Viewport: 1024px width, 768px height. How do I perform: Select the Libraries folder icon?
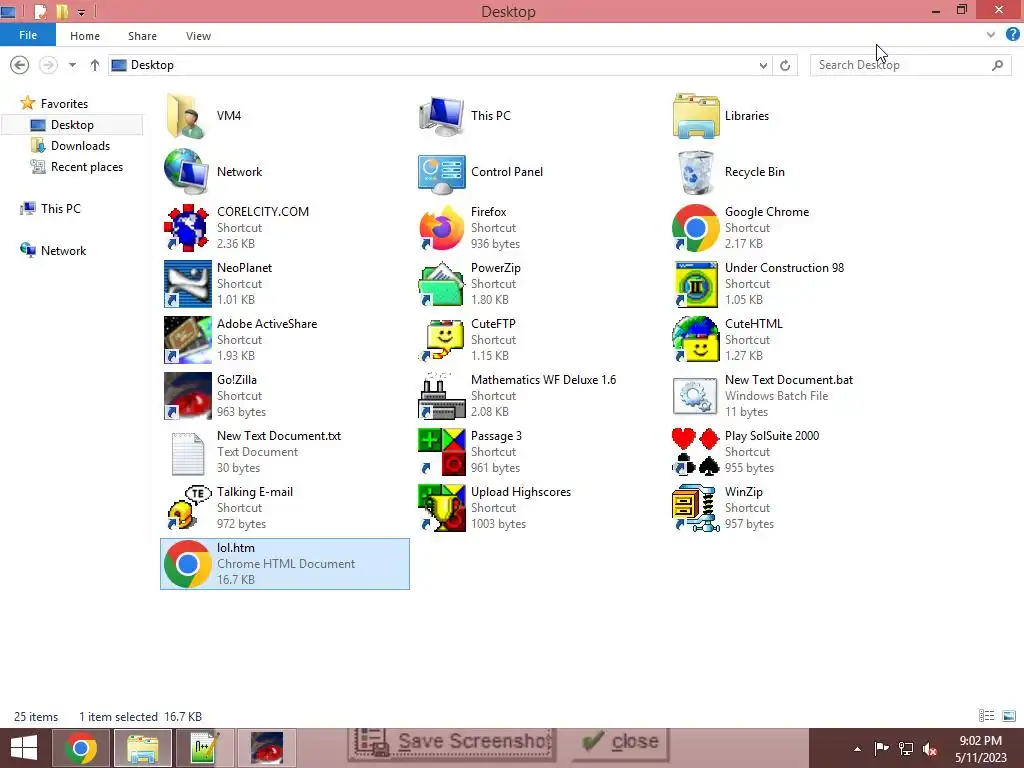coord(696,116)
